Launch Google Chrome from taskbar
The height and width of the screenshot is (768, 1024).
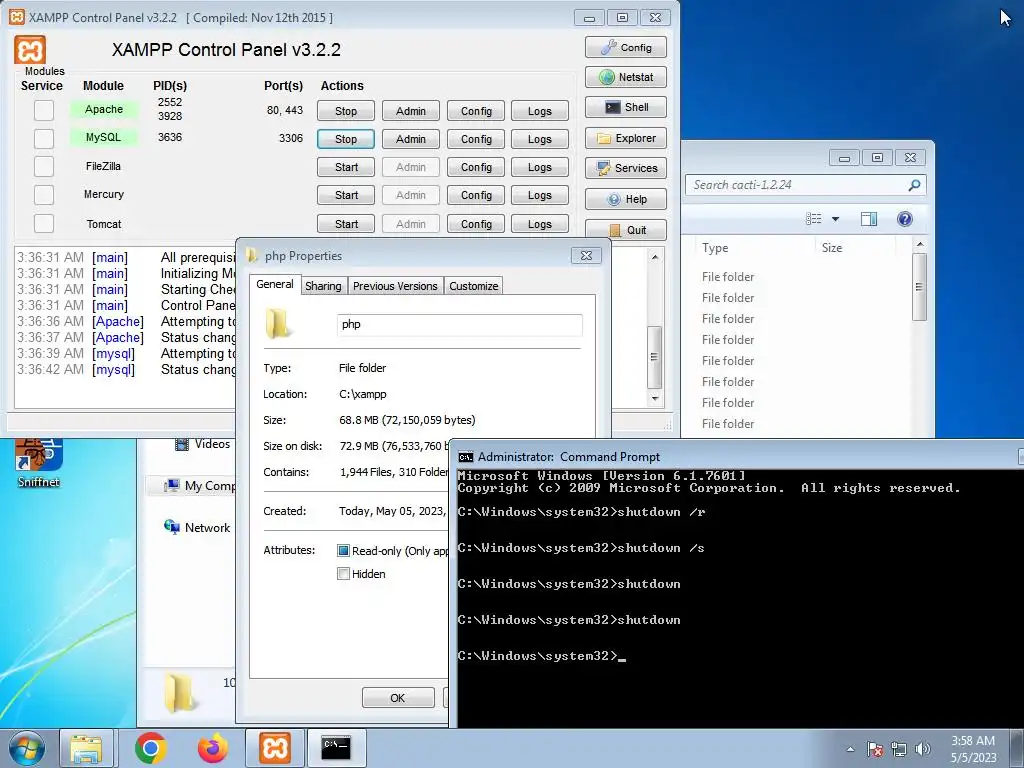point(150,748)
